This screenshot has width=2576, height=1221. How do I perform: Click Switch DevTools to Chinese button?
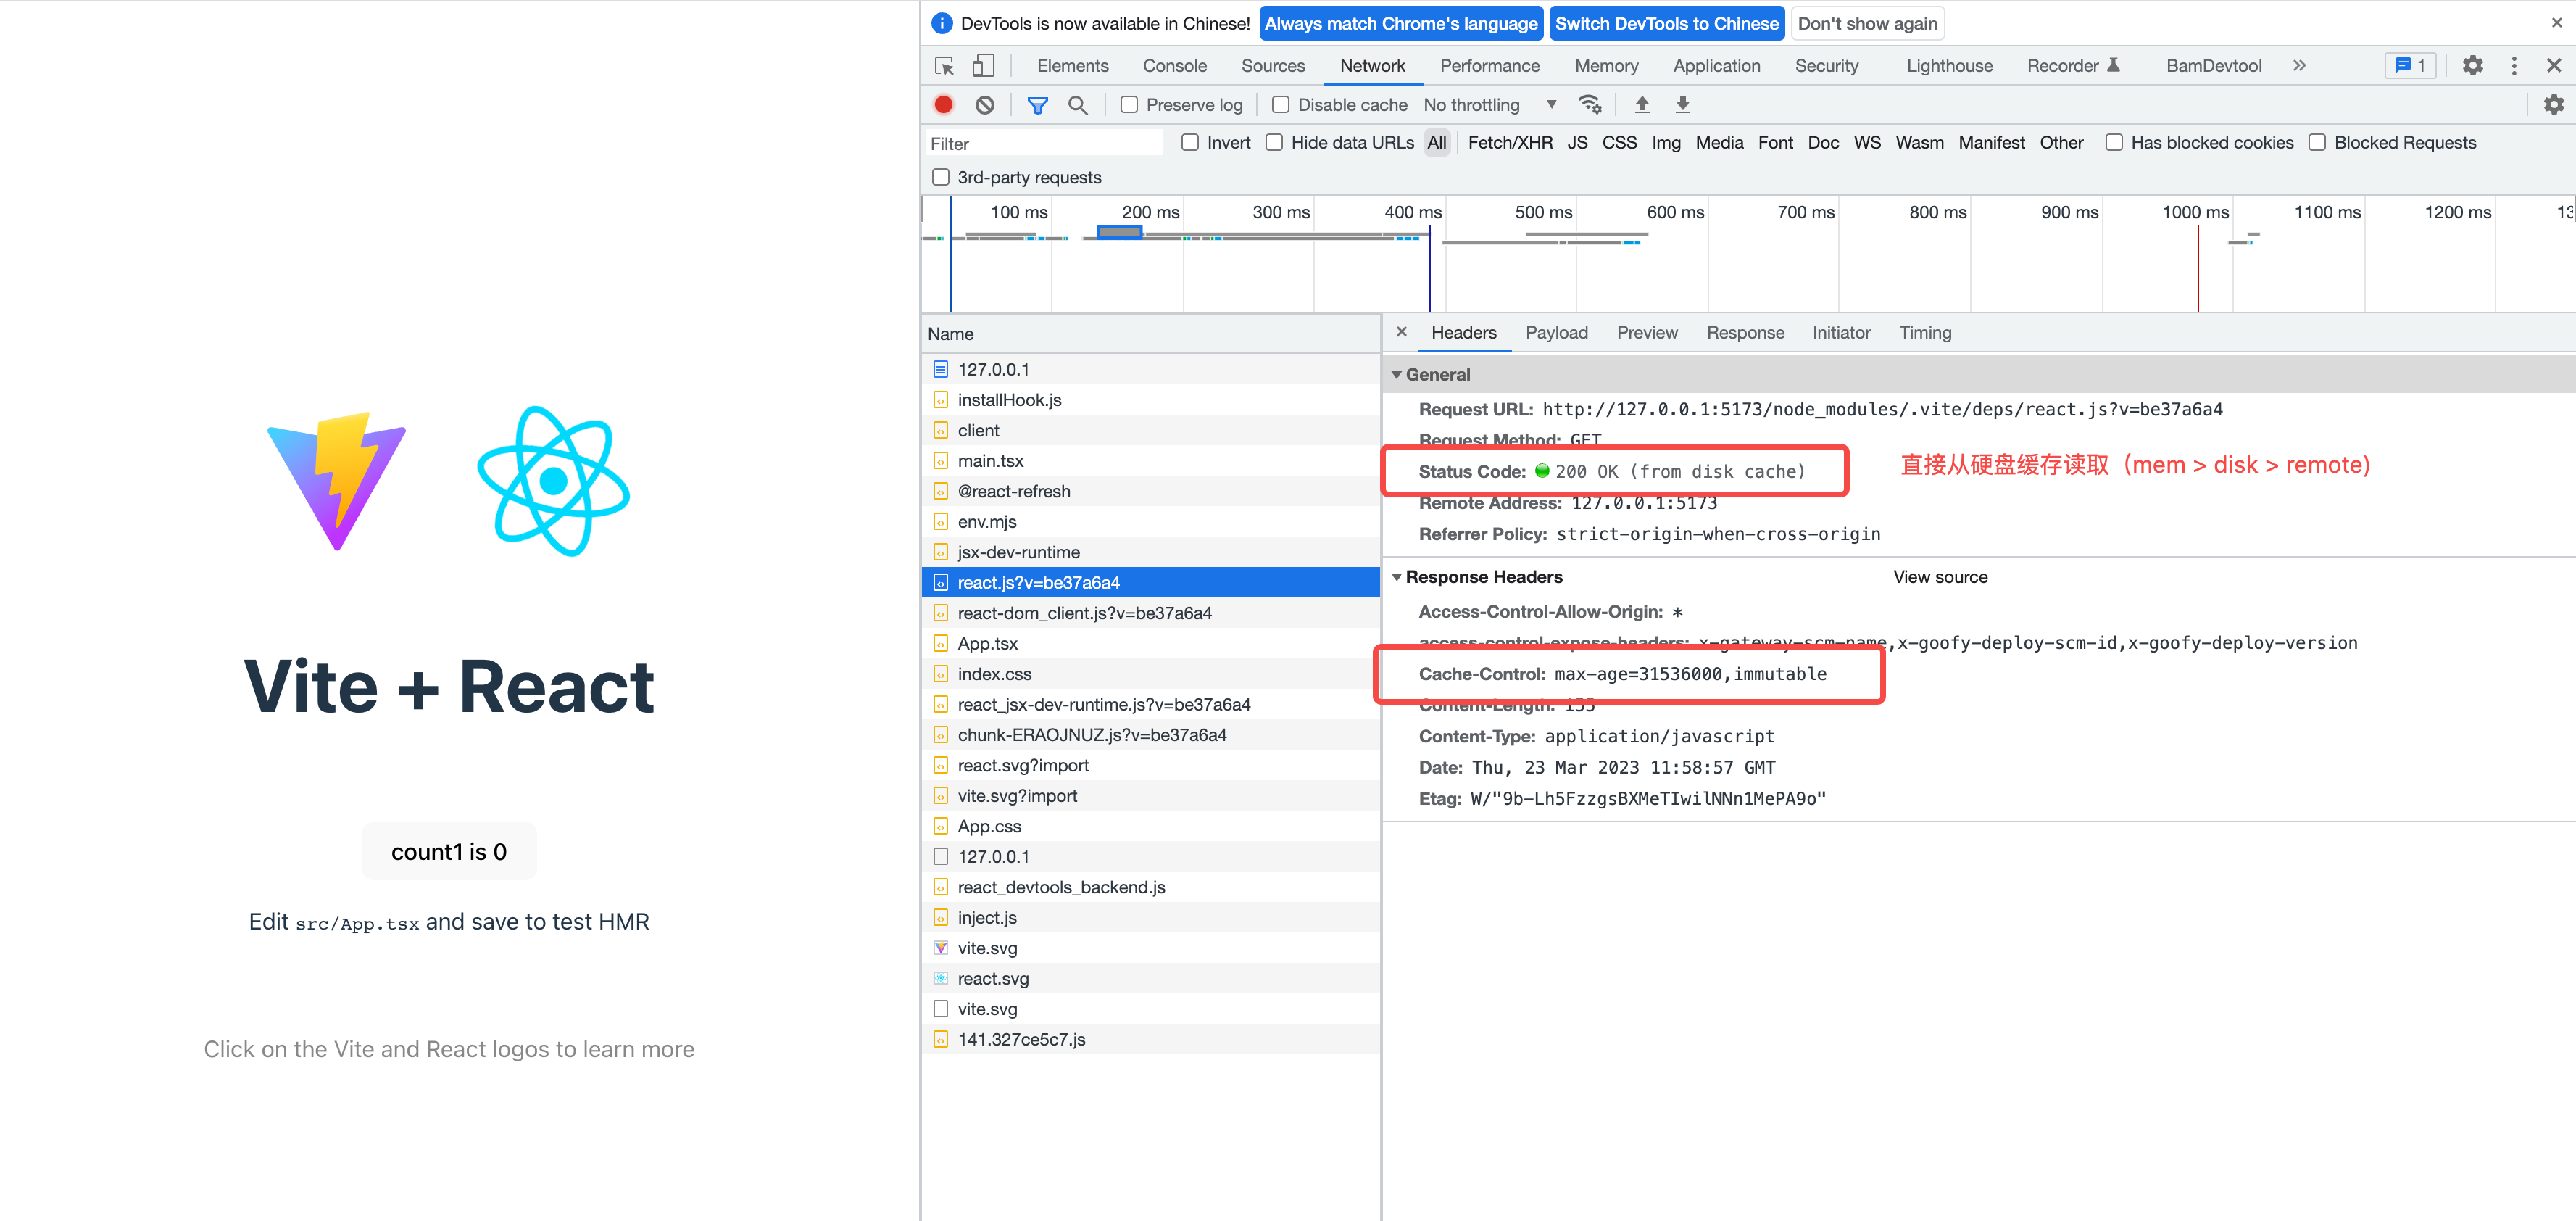[x=1666, y=24]
